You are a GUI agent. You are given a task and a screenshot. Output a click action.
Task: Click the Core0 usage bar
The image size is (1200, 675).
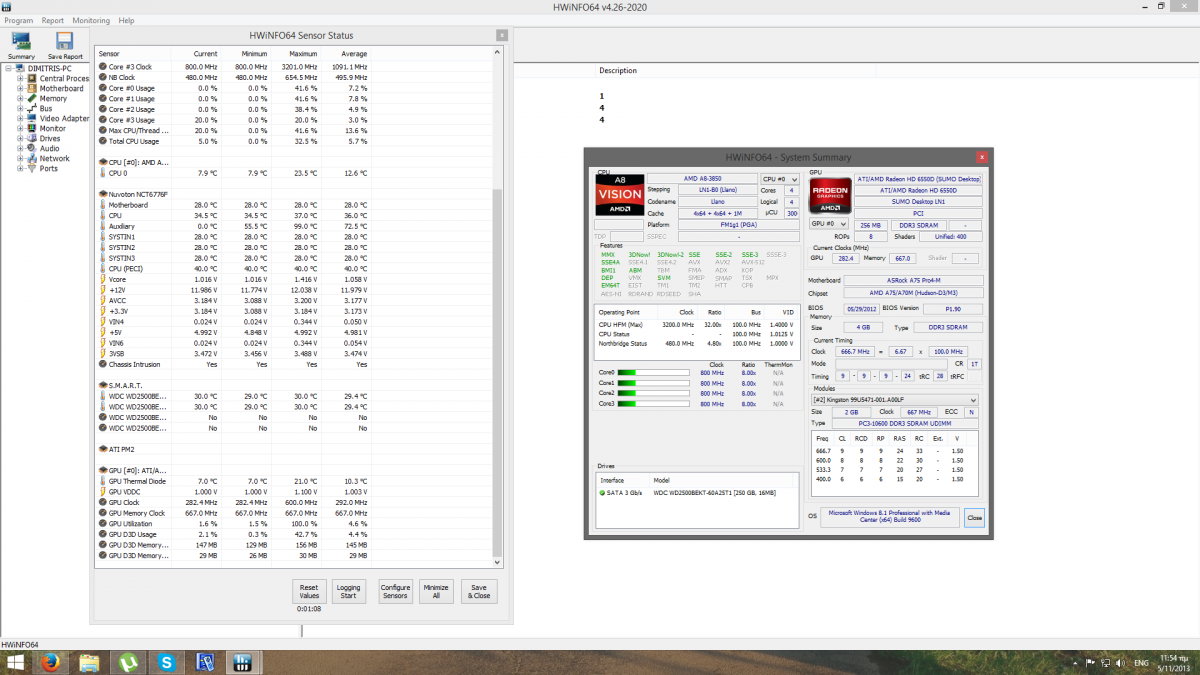[x=654, y=373]
